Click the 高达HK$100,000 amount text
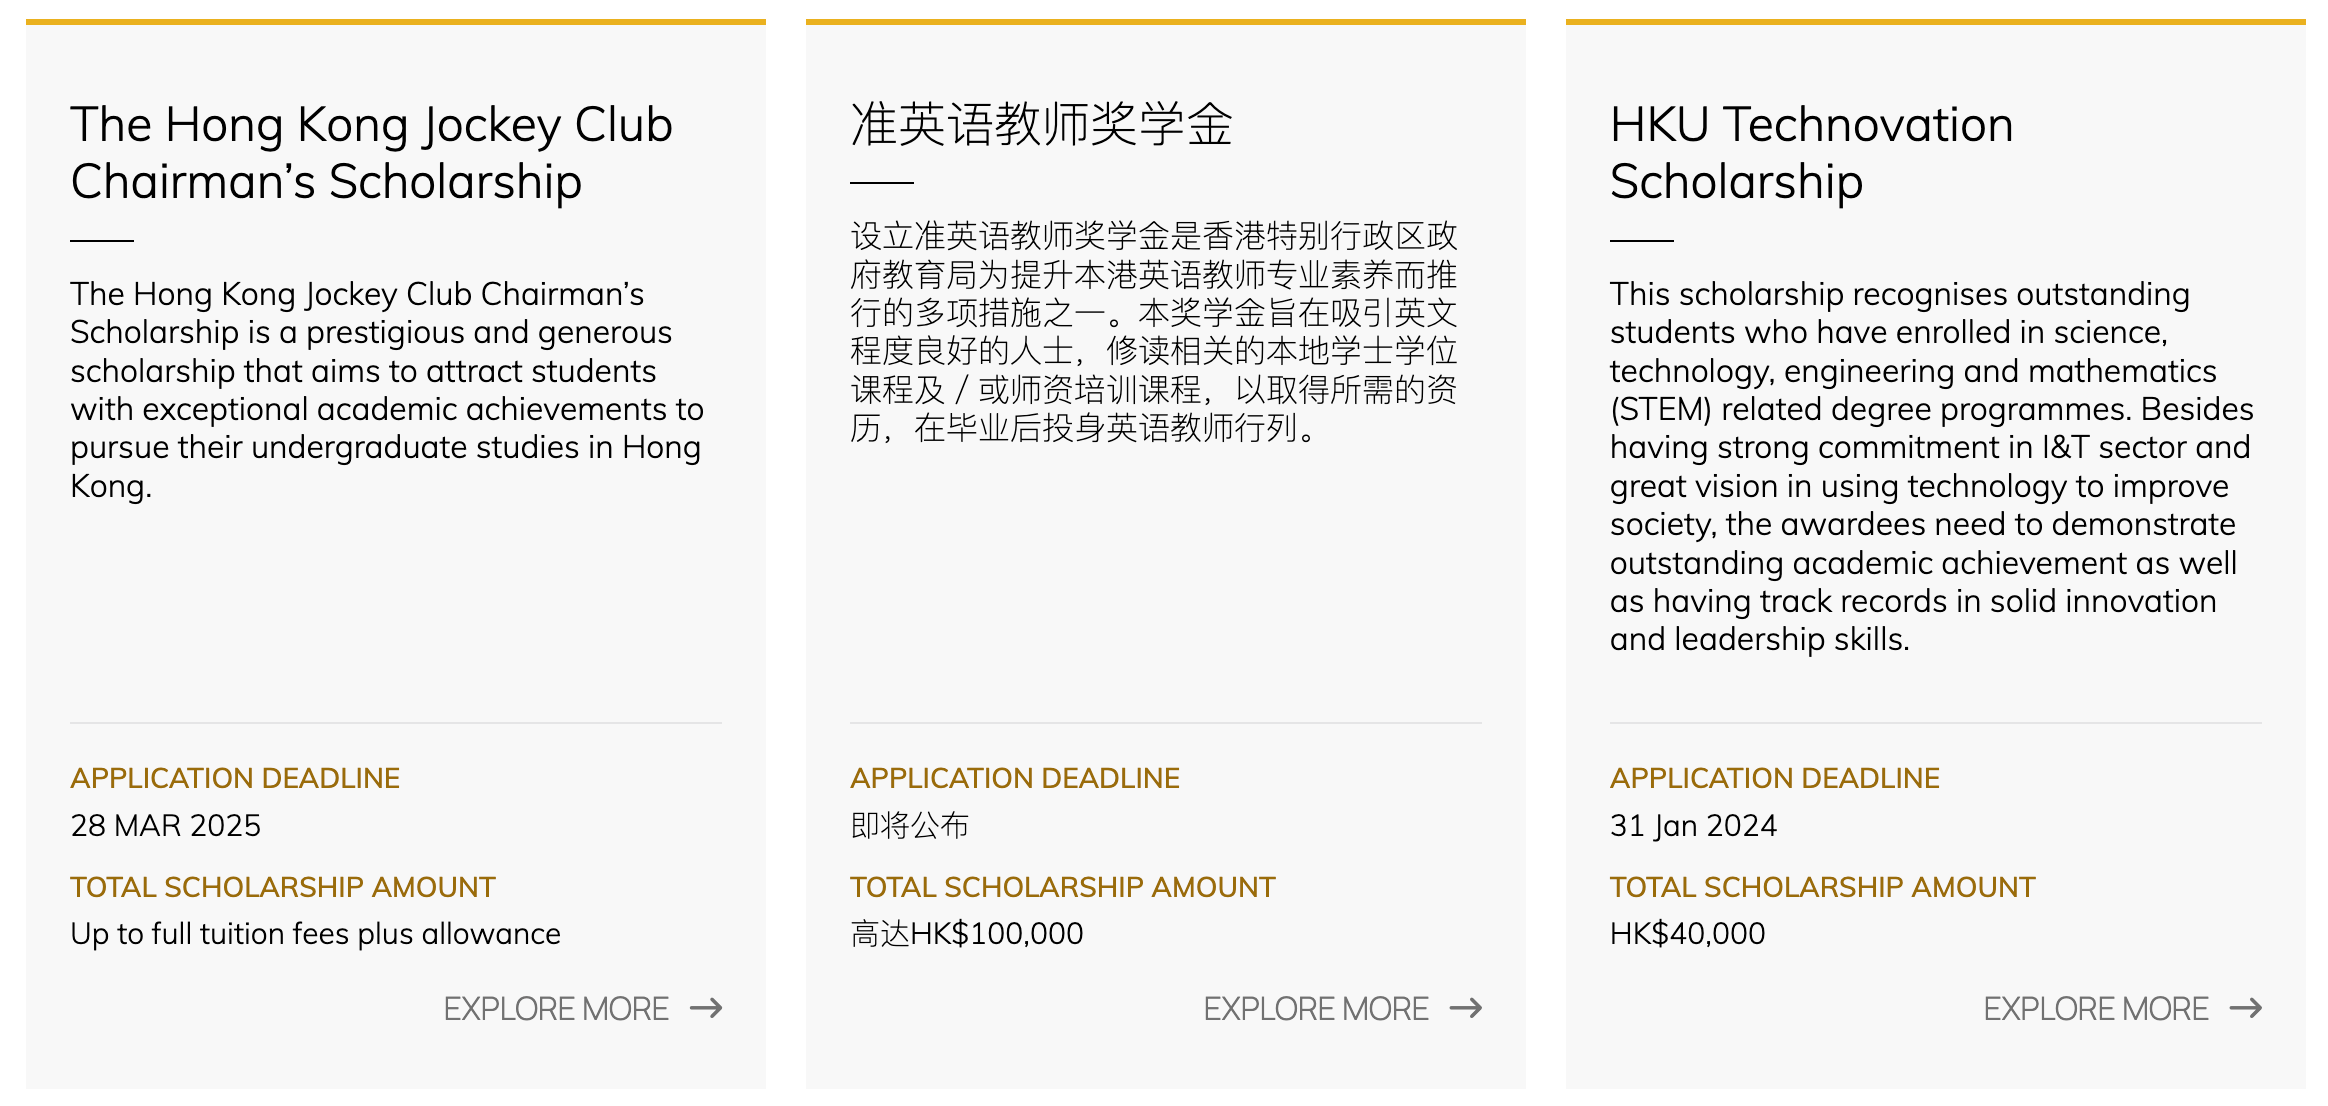The image size is (2328, 1106). click(x=966, y=933)
